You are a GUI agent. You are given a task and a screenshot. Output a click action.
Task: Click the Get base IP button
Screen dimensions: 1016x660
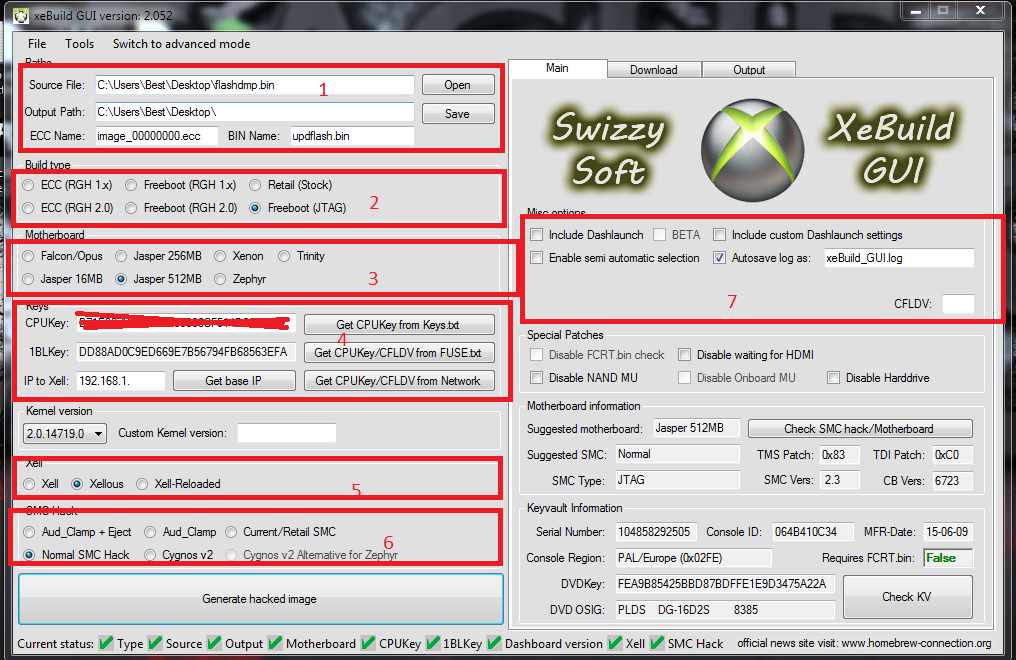234,381
